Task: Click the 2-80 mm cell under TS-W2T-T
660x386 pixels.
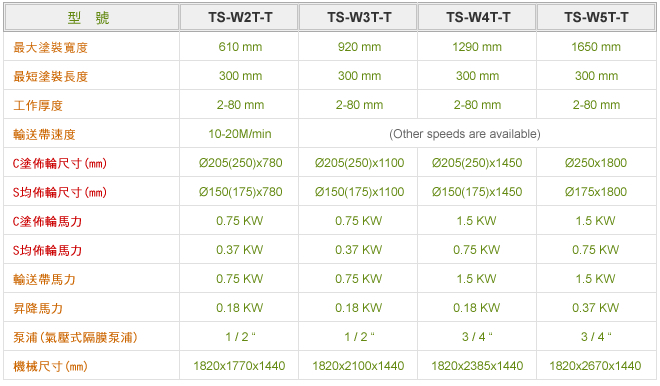Action: click(x=240, y=105)
